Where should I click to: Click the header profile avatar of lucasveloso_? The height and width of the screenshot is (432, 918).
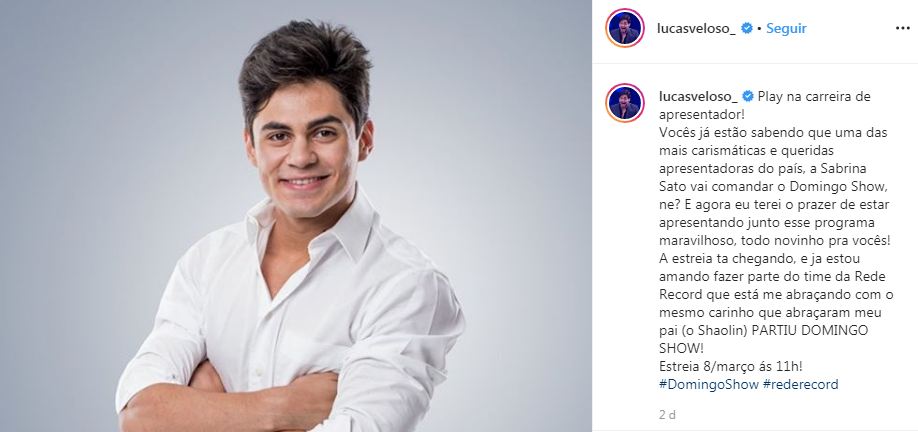click(x=625, y=28)
